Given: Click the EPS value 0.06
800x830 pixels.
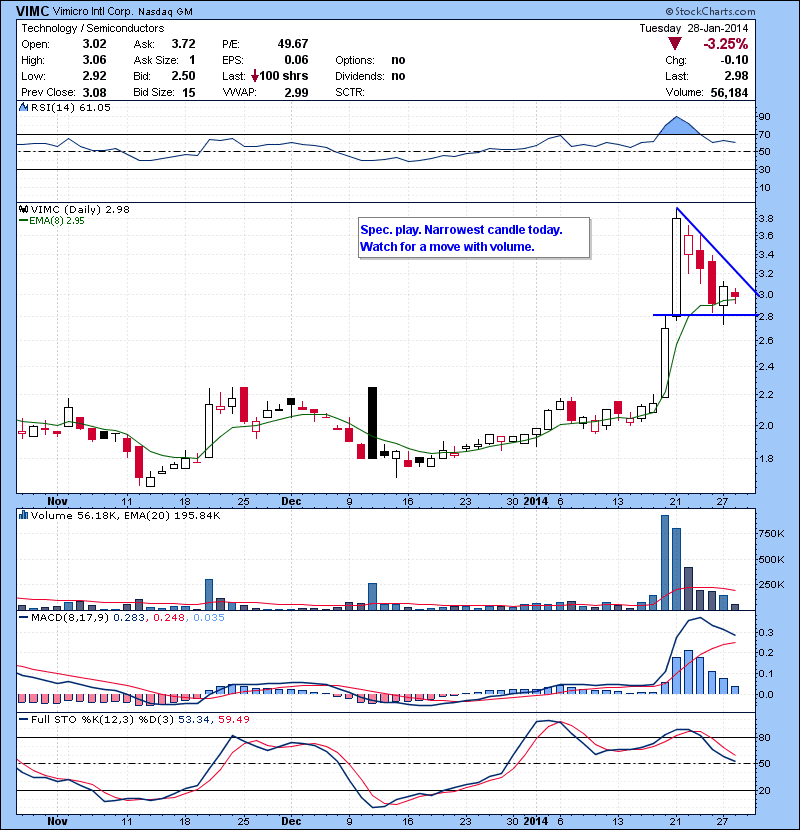Looking at the screenshot, I should pos(296,60).
